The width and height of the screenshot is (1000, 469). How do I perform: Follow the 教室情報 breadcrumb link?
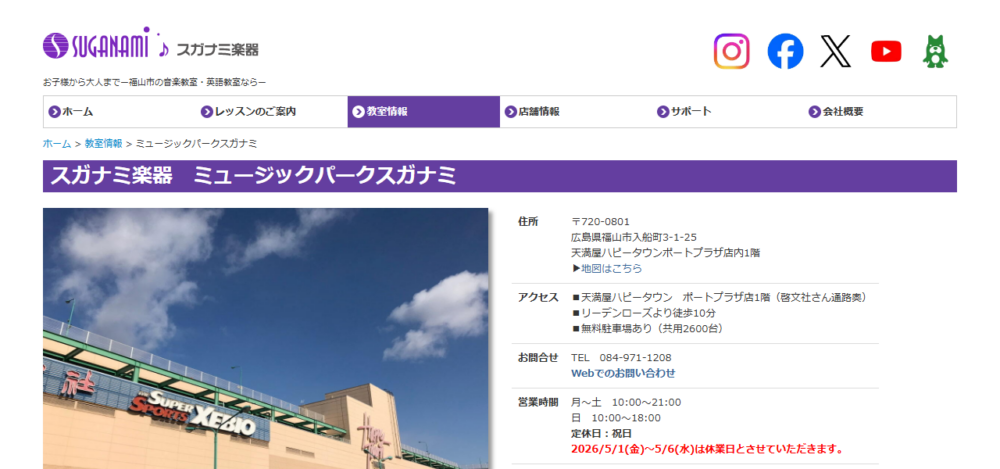point(103,144)
